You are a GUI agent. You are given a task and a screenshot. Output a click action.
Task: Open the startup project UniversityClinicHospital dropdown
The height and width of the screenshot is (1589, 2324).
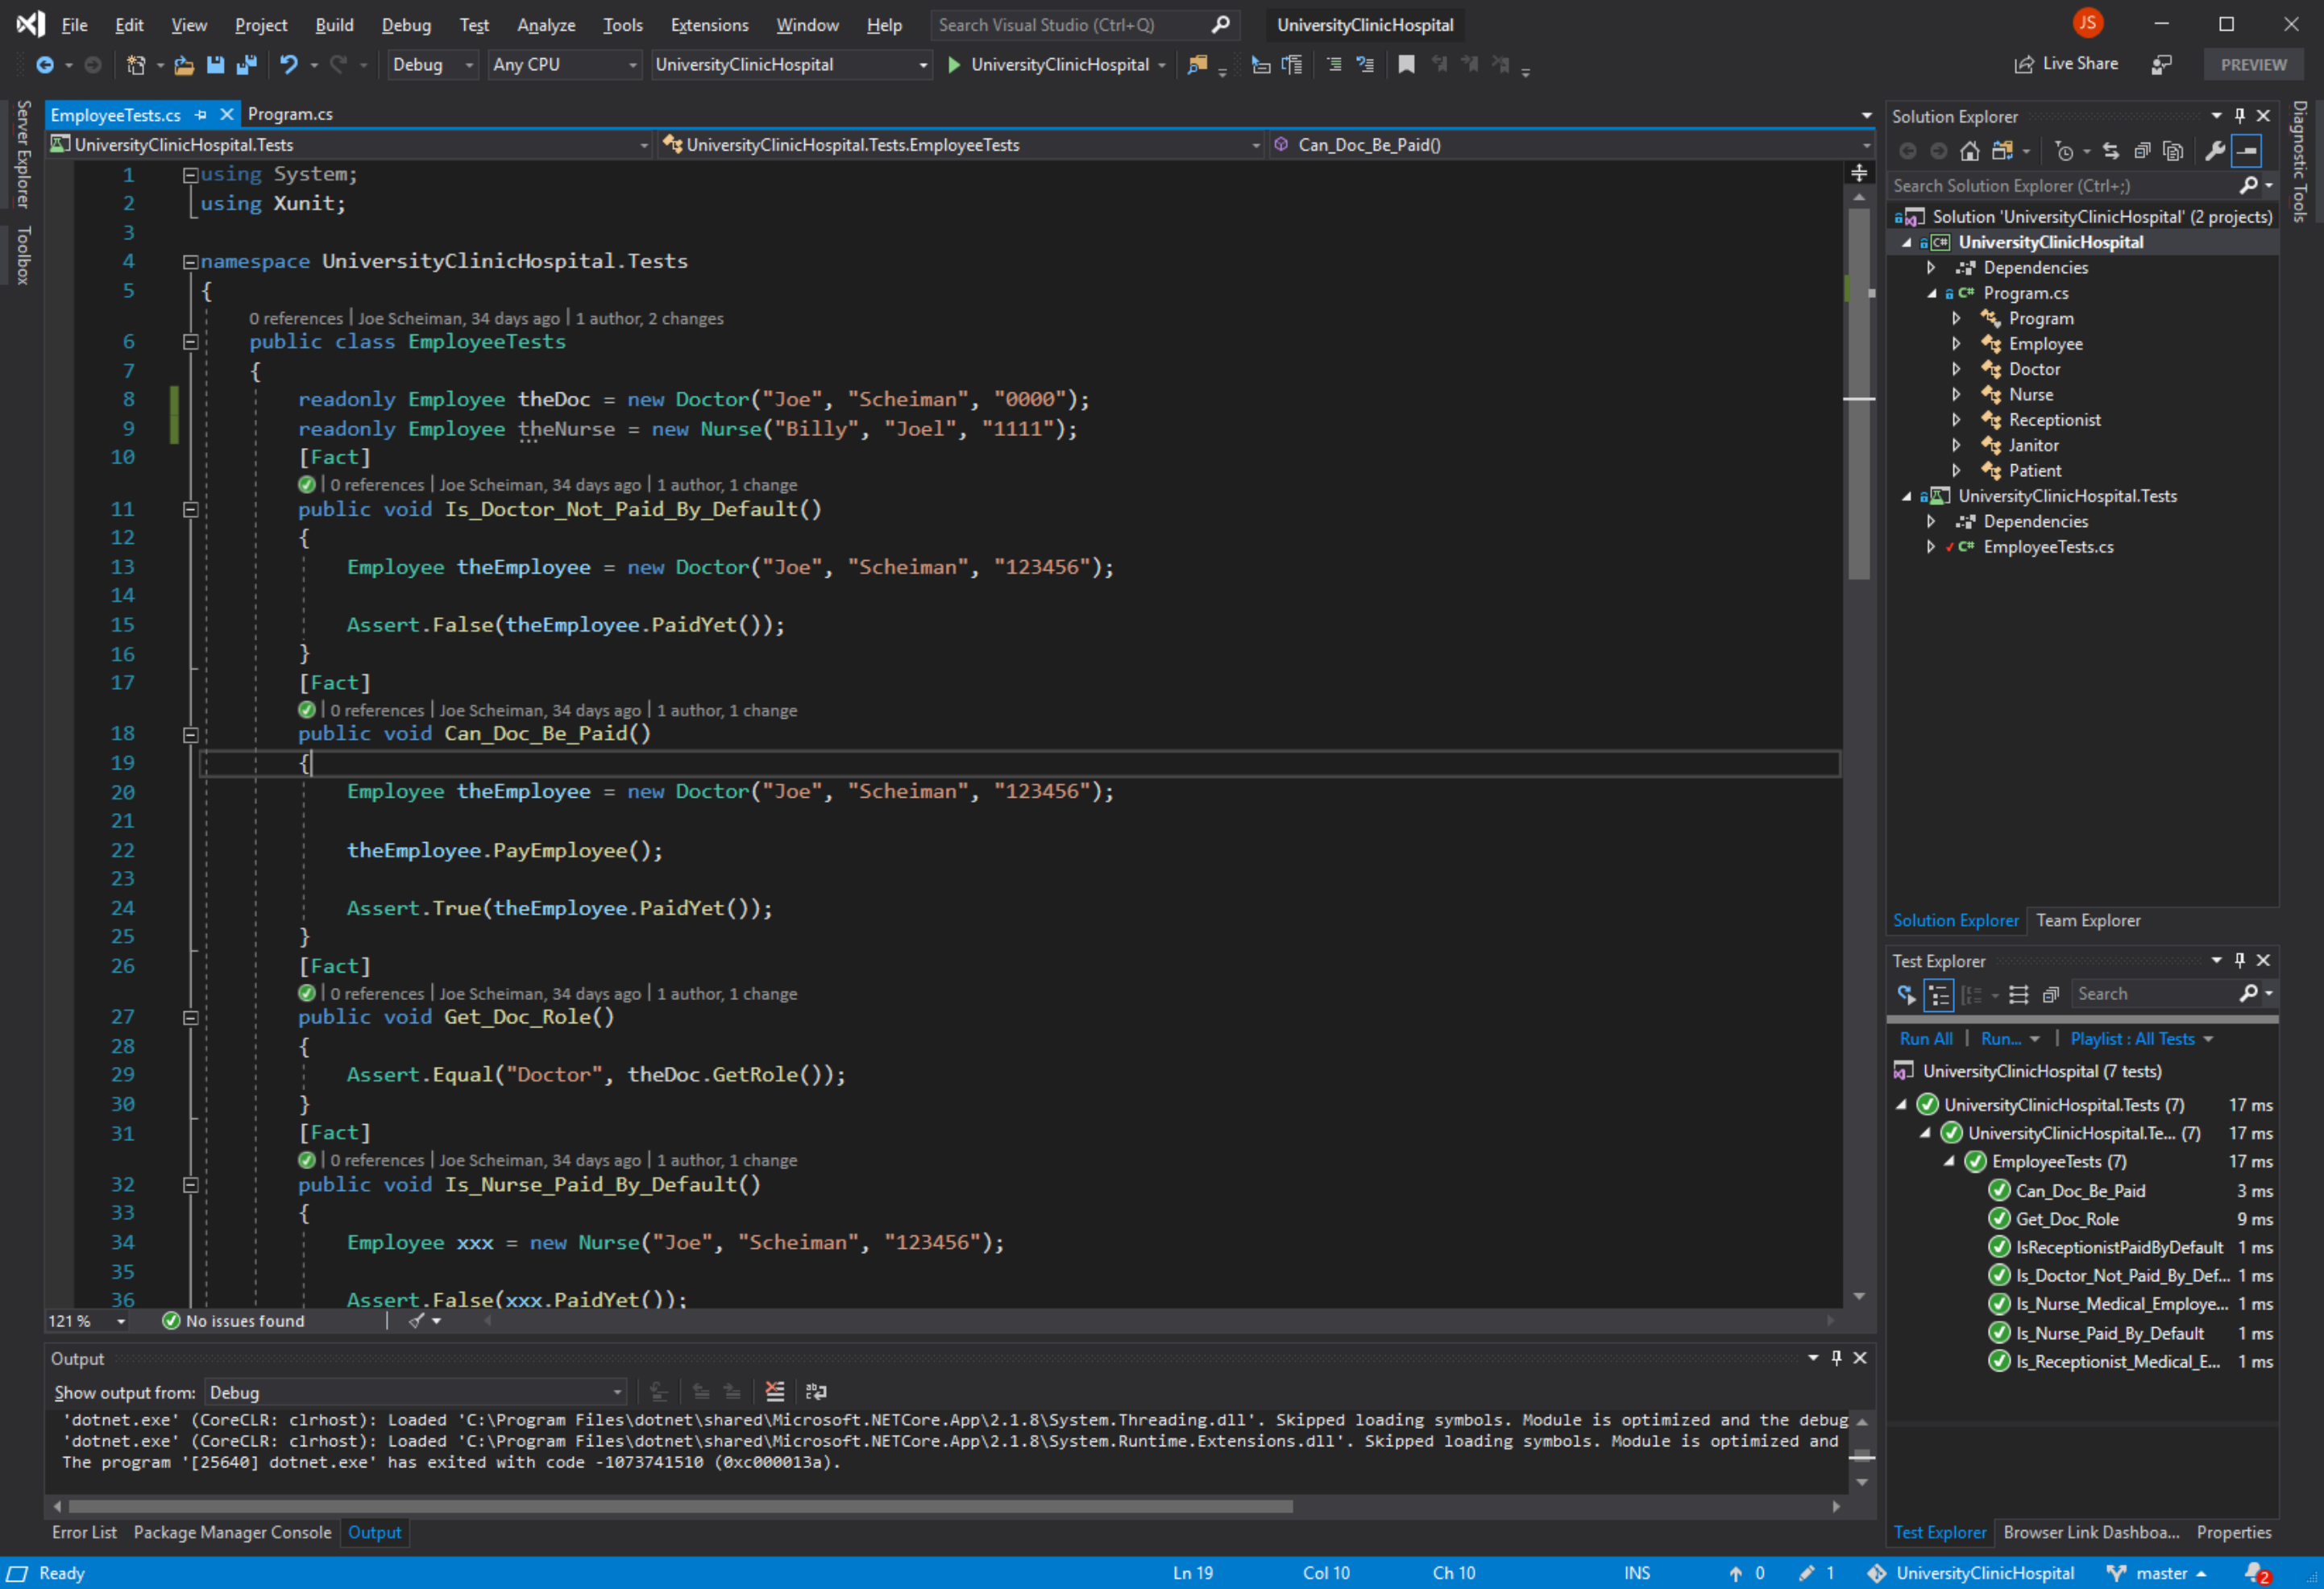tap(791, 65)
